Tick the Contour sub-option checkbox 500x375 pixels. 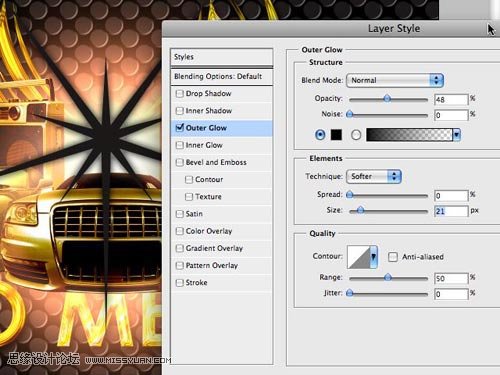coord(189,180)
